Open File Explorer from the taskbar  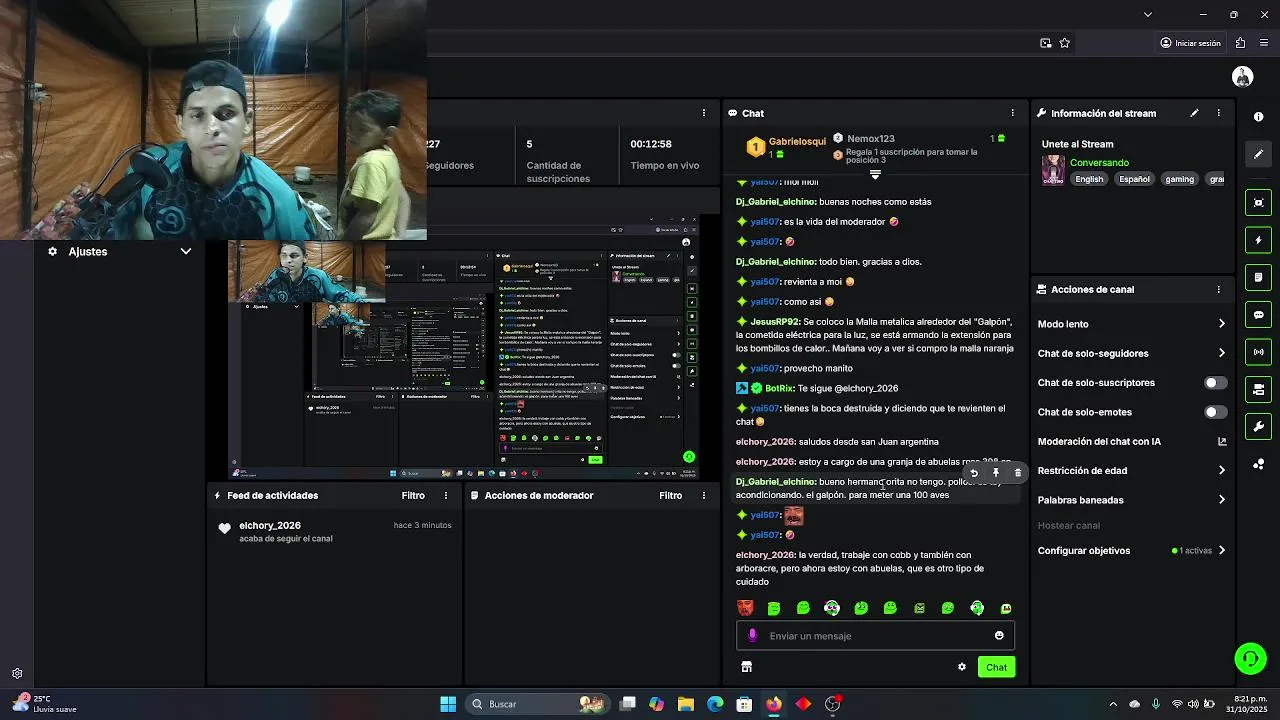[686, 704]
